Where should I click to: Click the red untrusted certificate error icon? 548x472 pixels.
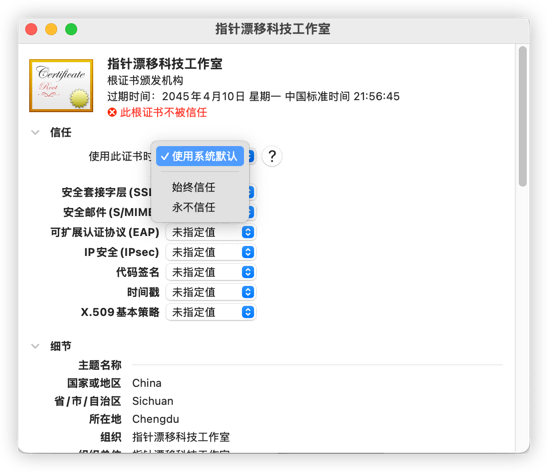tap(112, 112)
